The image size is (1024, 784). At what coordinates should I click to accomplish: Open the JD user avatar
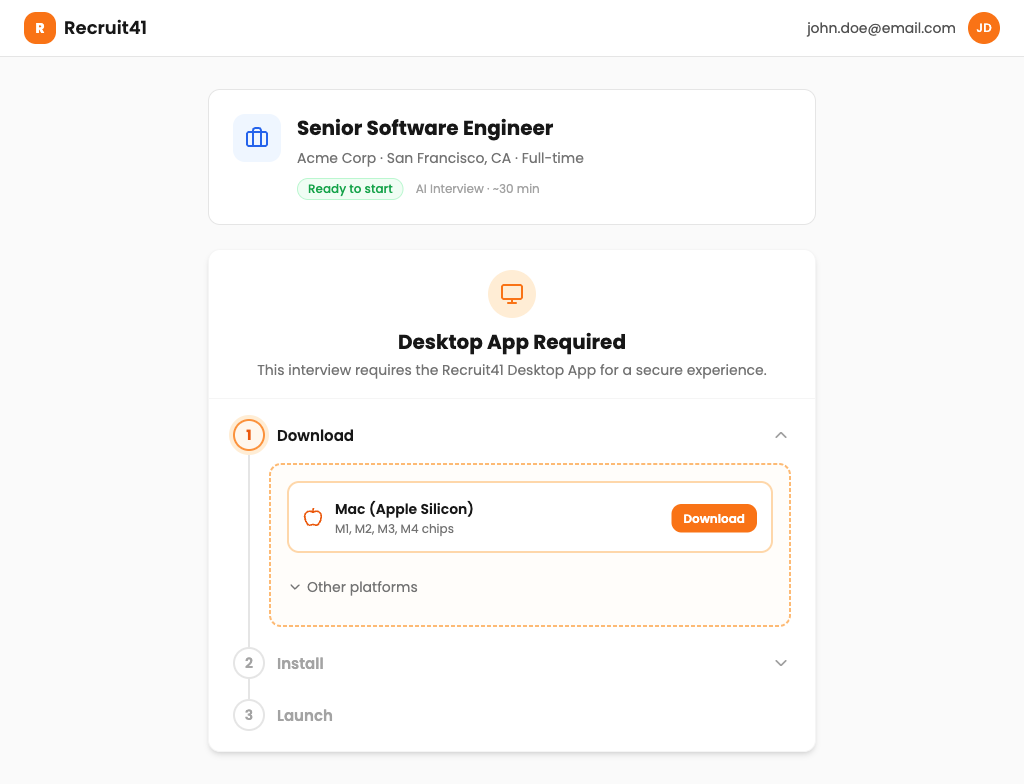pyautogui.click(x=983, y=28)
